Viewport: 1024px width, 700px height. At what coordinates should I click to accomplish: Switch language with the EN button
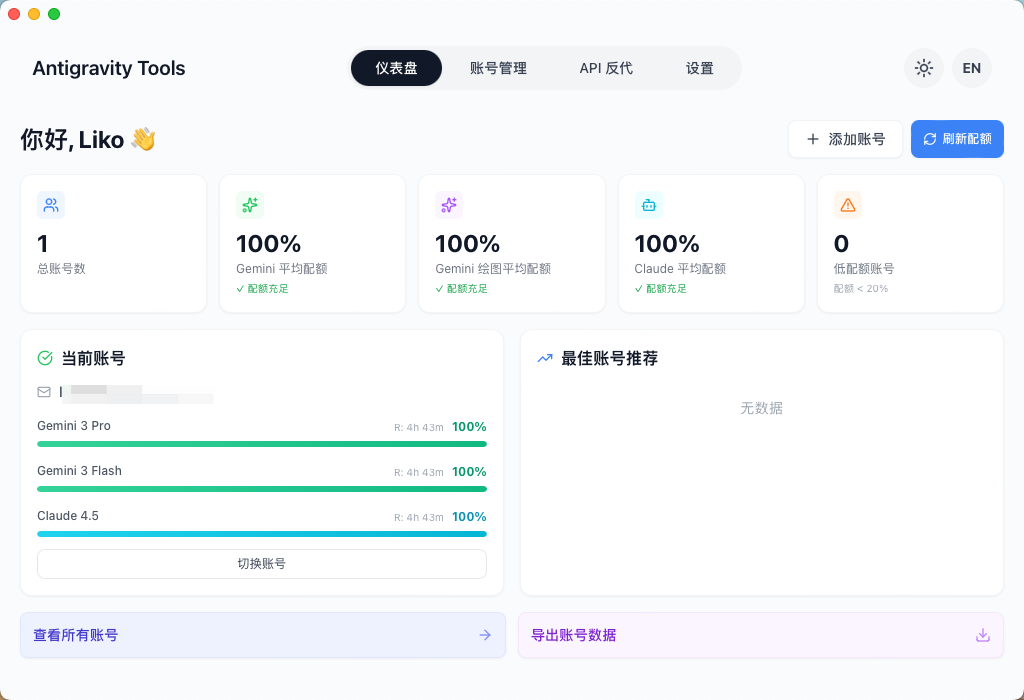(971, 68)
